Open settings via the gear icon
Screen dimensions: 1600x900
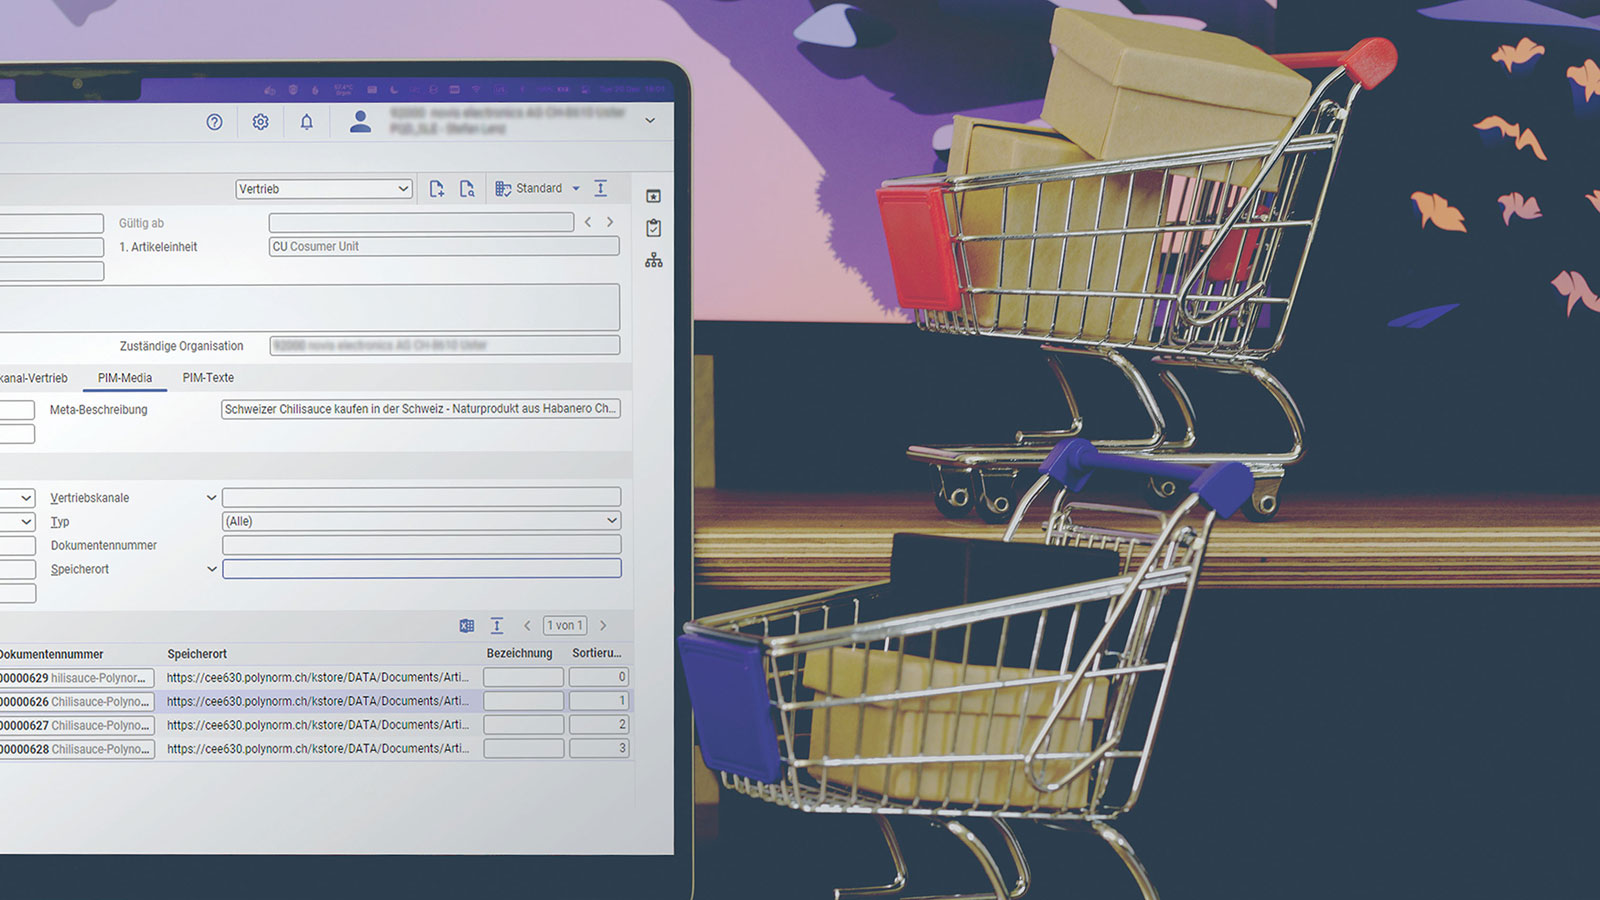click(x=260, y=122)
